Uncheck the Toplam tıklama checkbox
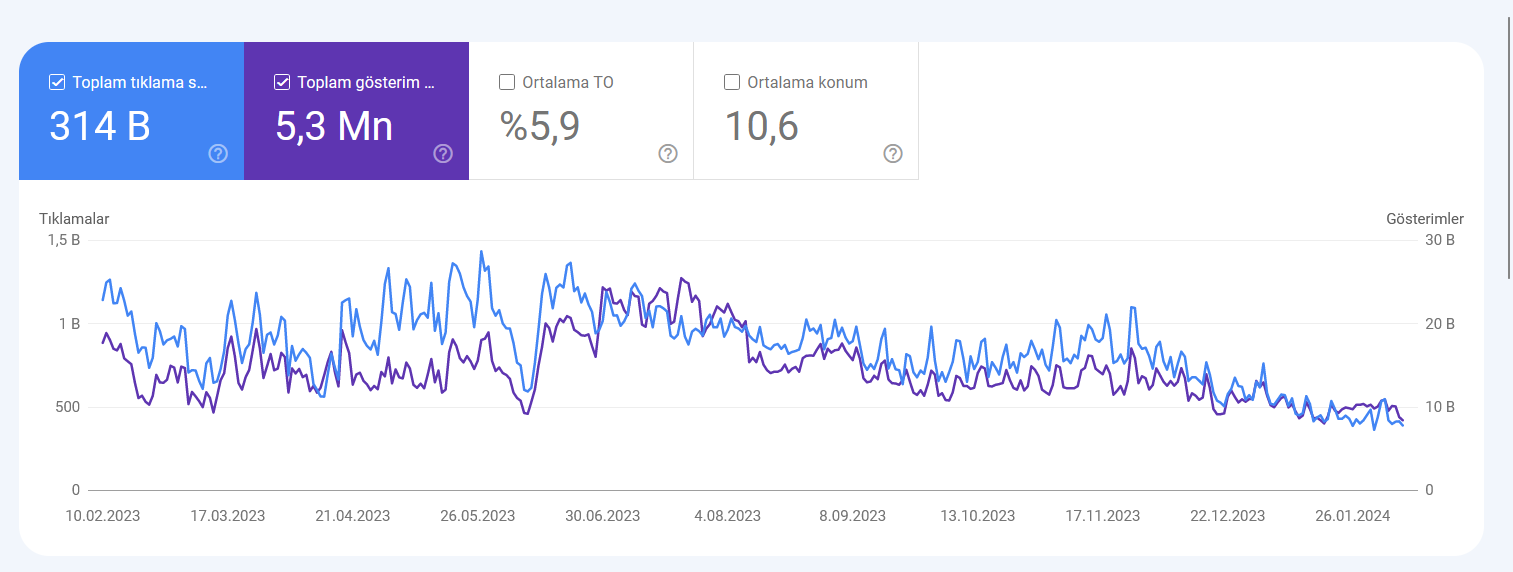Image resolution: width=1513 pixels, height=572 pixels. 57,82
